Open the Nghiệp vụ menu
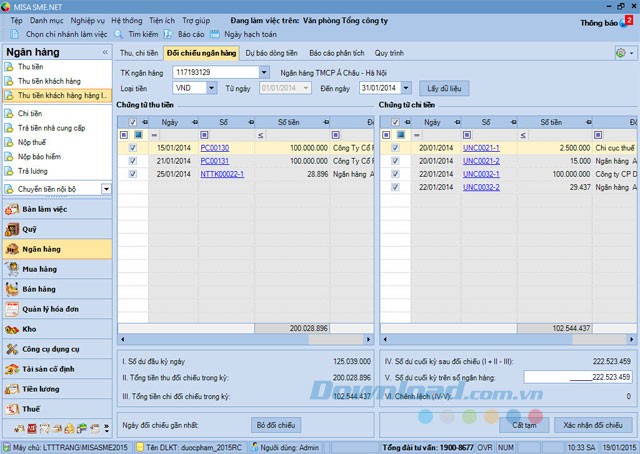The image size is (640, 454). 87,20
